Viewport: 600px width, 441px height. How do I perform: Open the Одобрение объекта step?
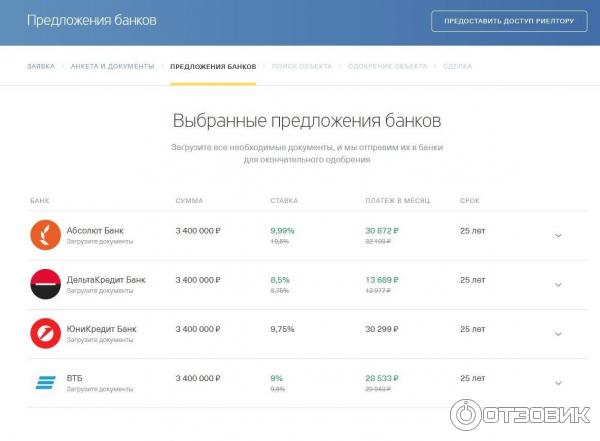[387, 66]
